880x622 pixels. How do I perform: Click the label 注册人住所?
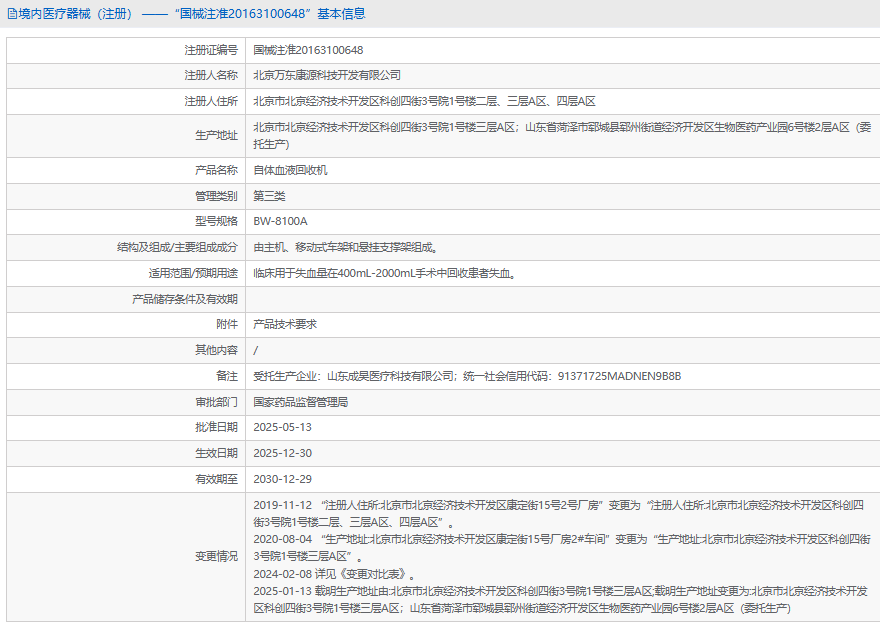pos(211,101)
